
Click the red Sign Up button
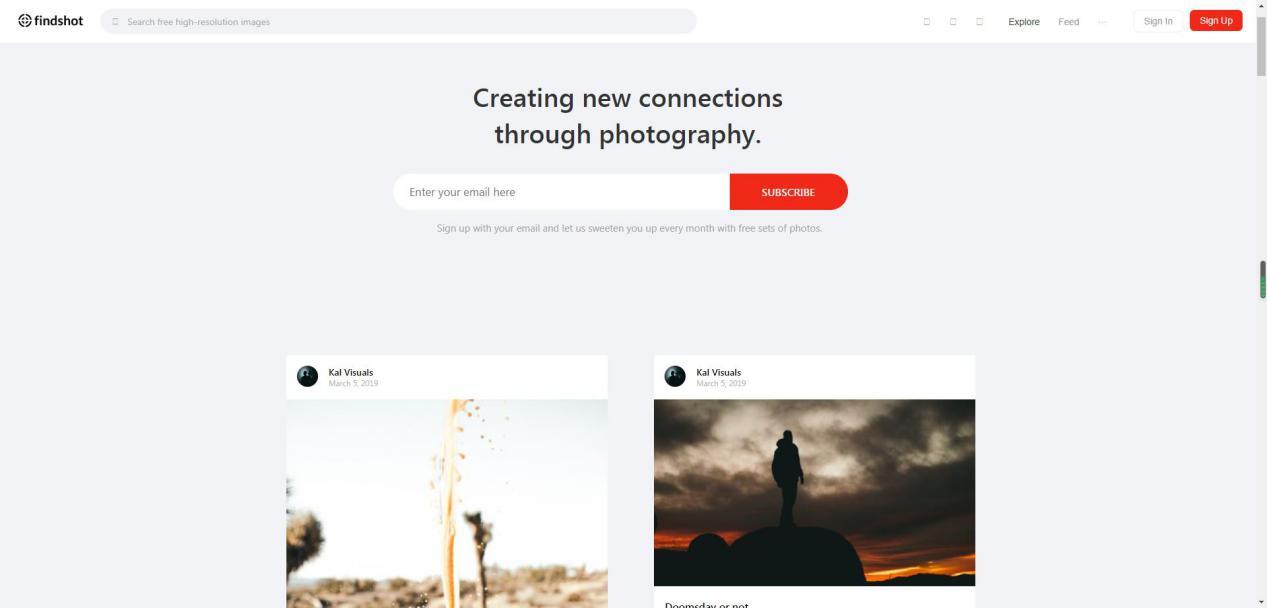[x=1216, y=21]
